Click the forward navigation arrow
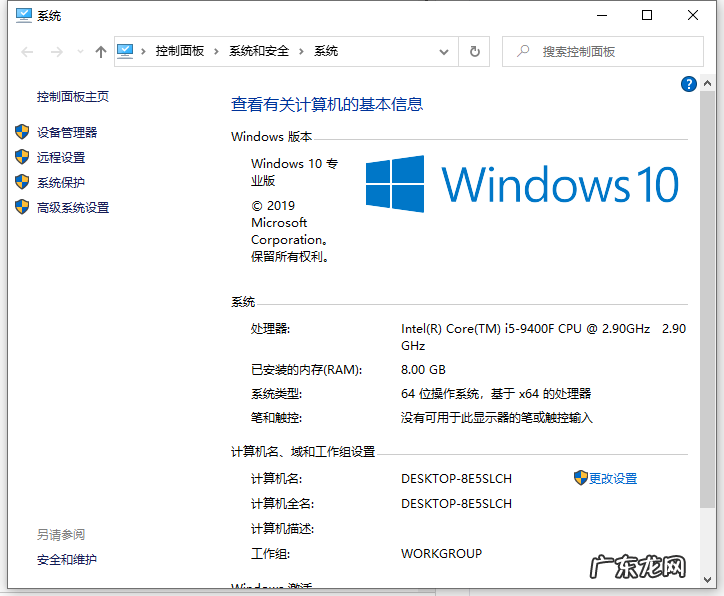 pyautogui.click(x=57, y=52)
